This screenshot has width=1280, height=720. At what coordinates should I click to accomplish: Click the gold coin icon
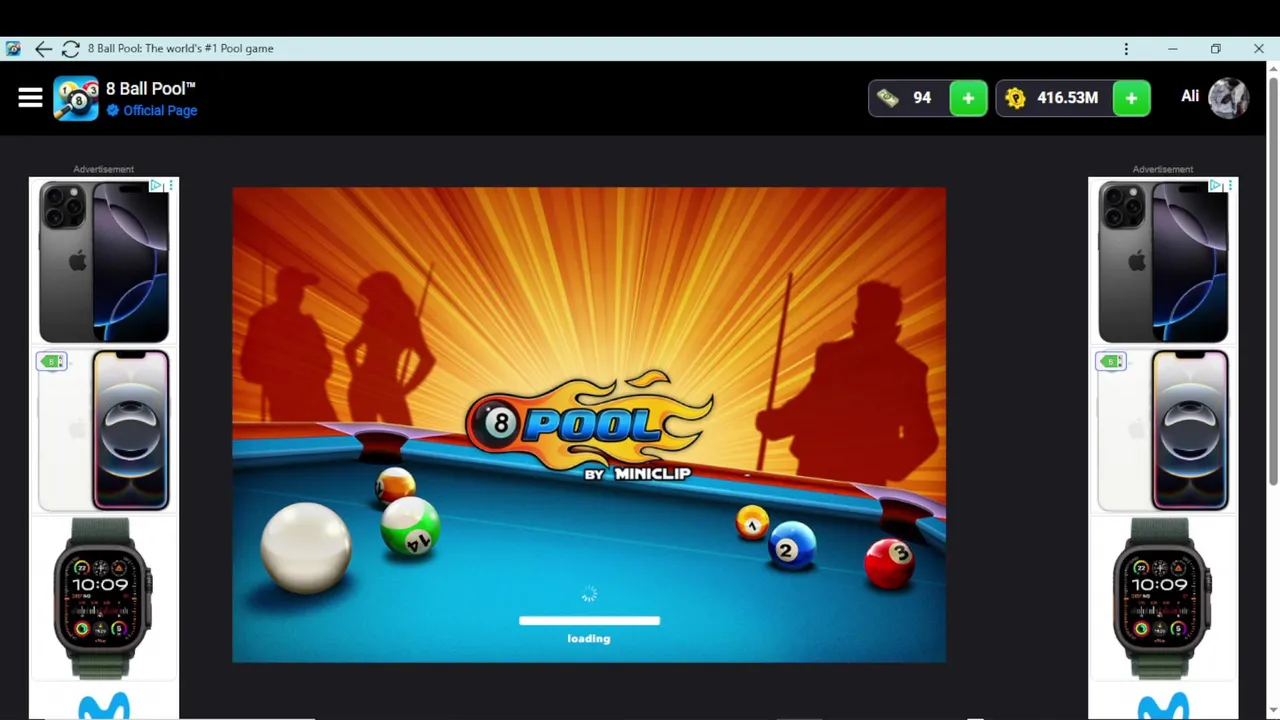click(x=1015, y=98)
